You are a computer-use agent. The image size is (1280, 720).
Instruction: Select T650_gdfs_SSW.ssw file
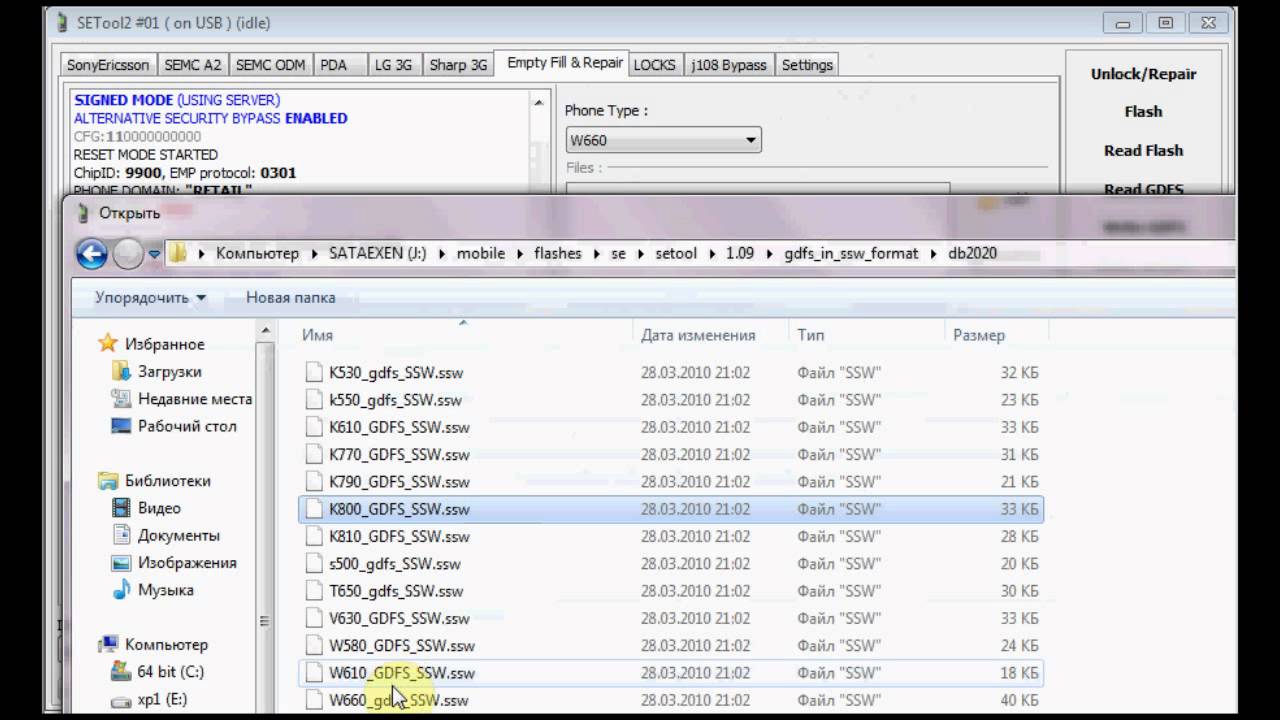(x=671, y=591)
